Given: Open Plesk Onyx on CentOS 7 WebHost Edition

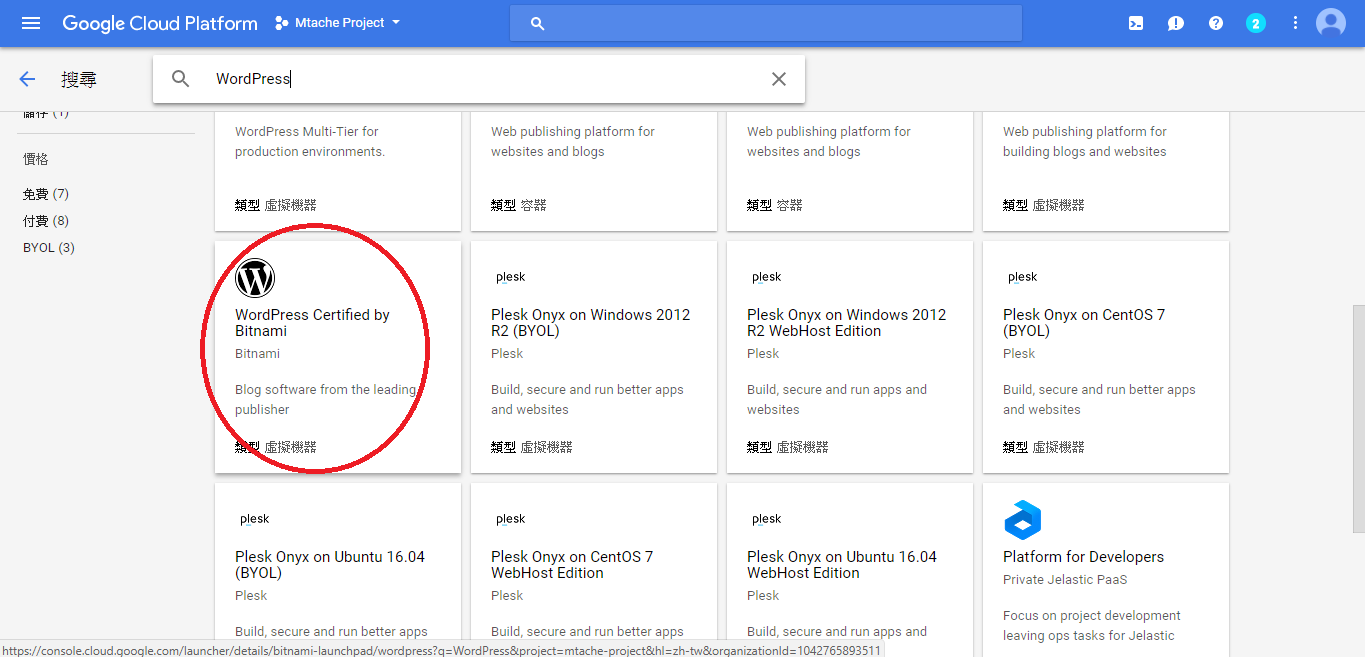Looking at the screenshot, I should tap(572, 565).
